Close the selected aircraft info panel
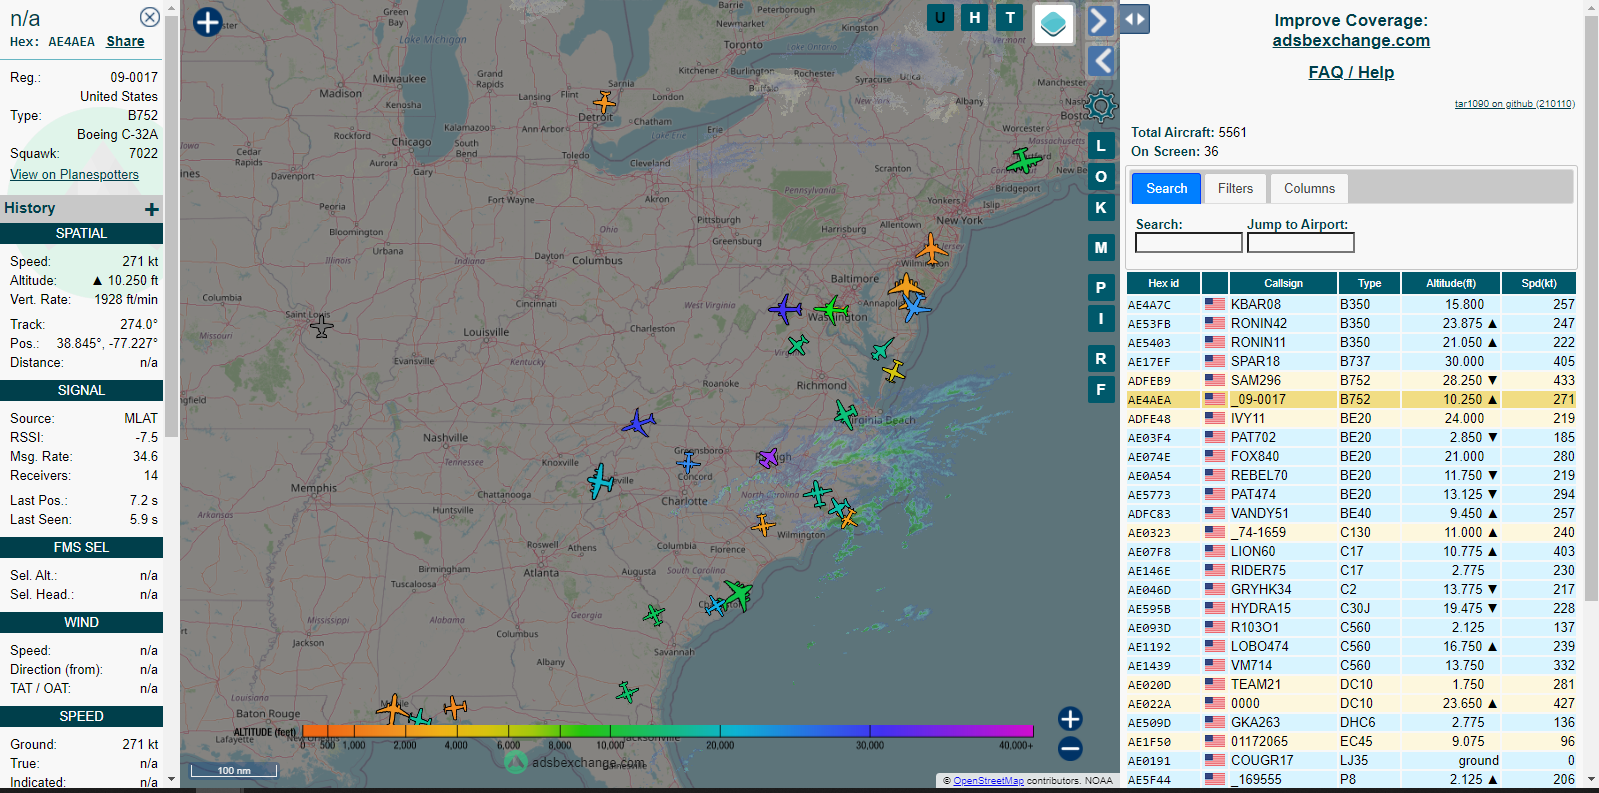Screen dimensions: 1599x793 point(149,17)
